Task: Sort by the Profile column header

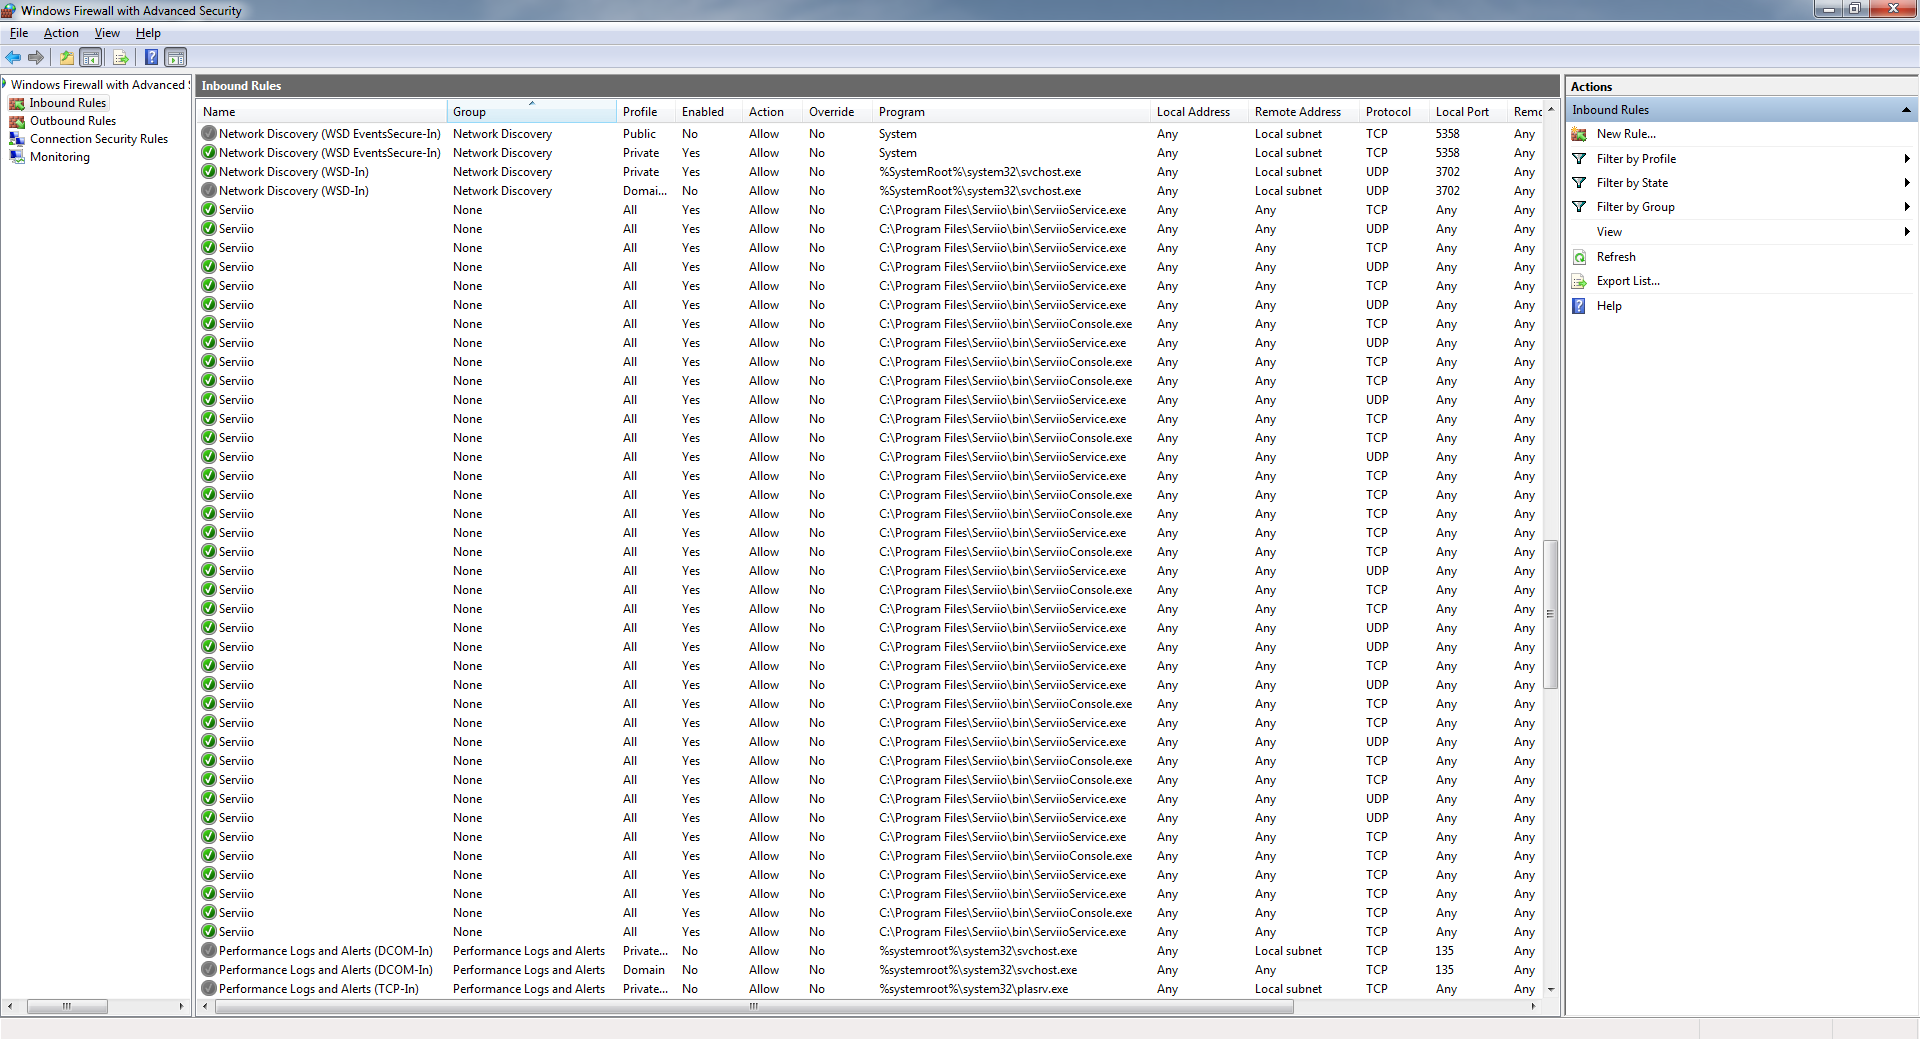Action: click(646, 112)
